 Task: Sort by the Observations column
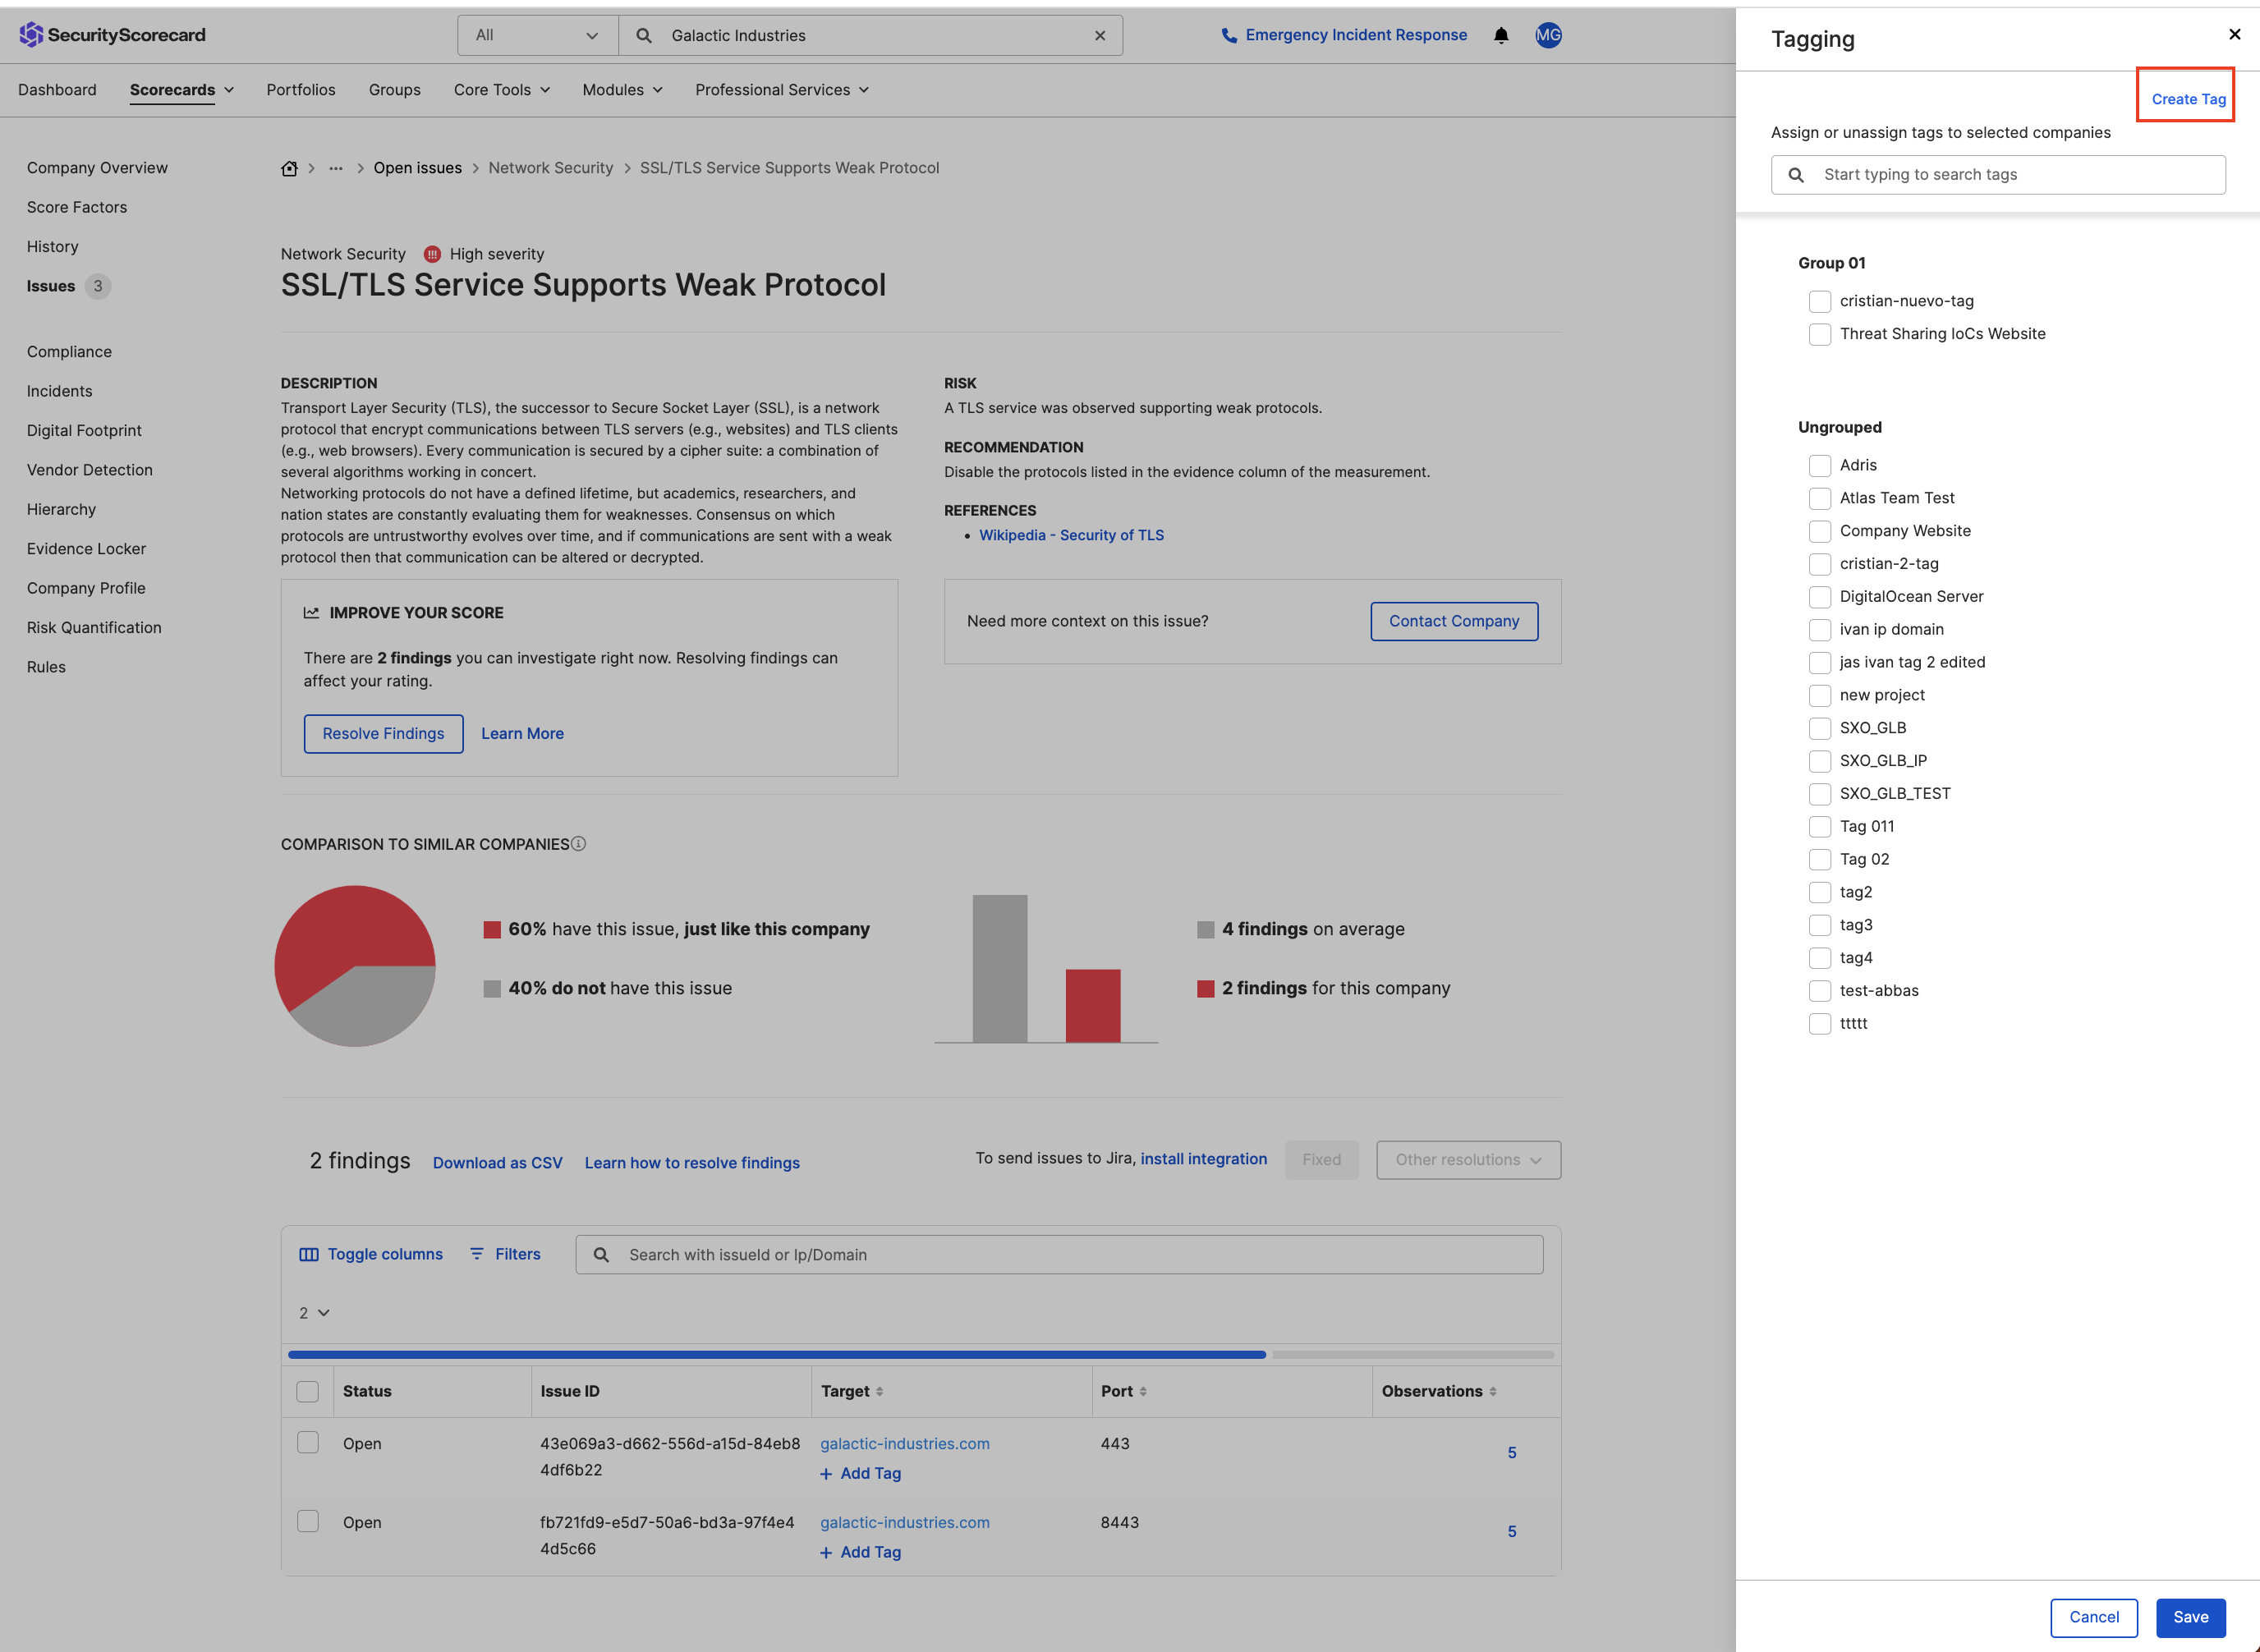1493,1392
